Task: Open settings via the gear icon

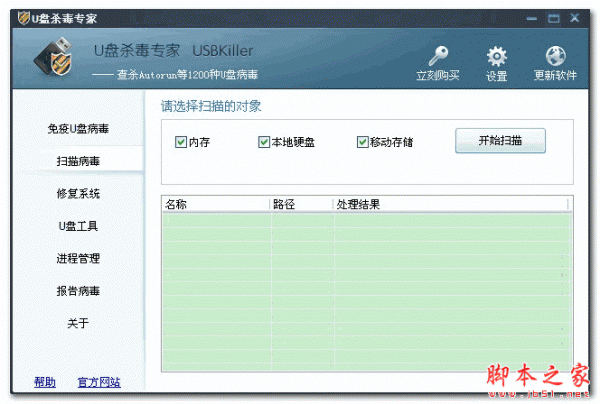Action: (x=496, y=56)
